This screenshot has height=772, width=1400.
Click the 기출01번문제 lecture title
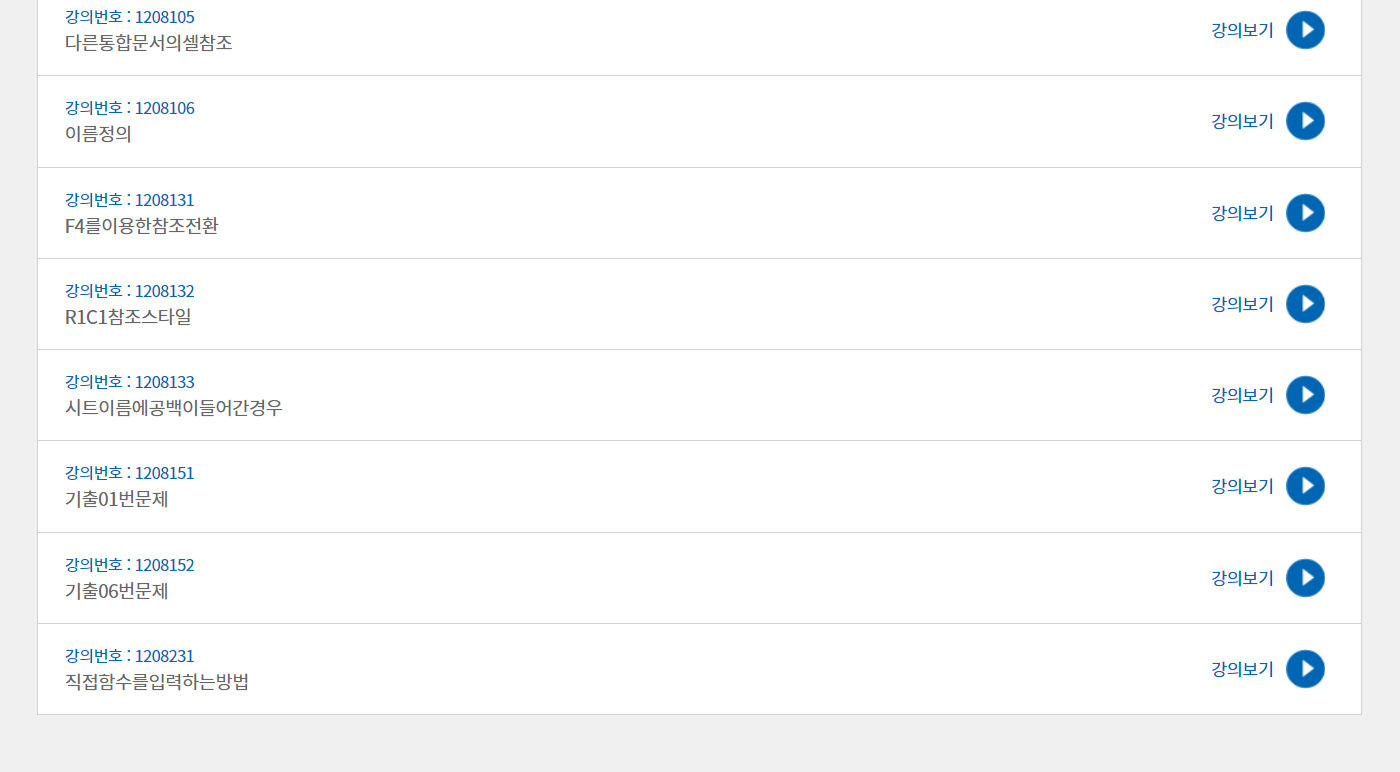(117, 499)
